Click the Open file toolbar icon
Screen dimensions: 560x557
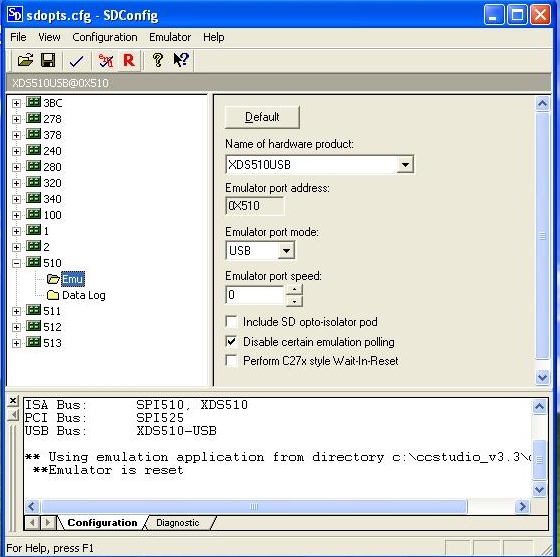point(25,60)
